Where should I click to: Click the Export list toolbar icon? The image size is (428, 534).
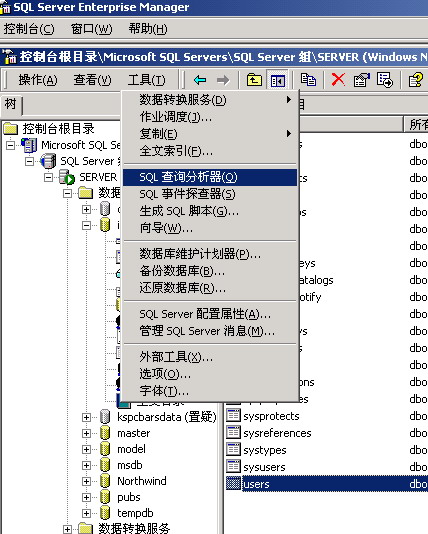(385, 80)
